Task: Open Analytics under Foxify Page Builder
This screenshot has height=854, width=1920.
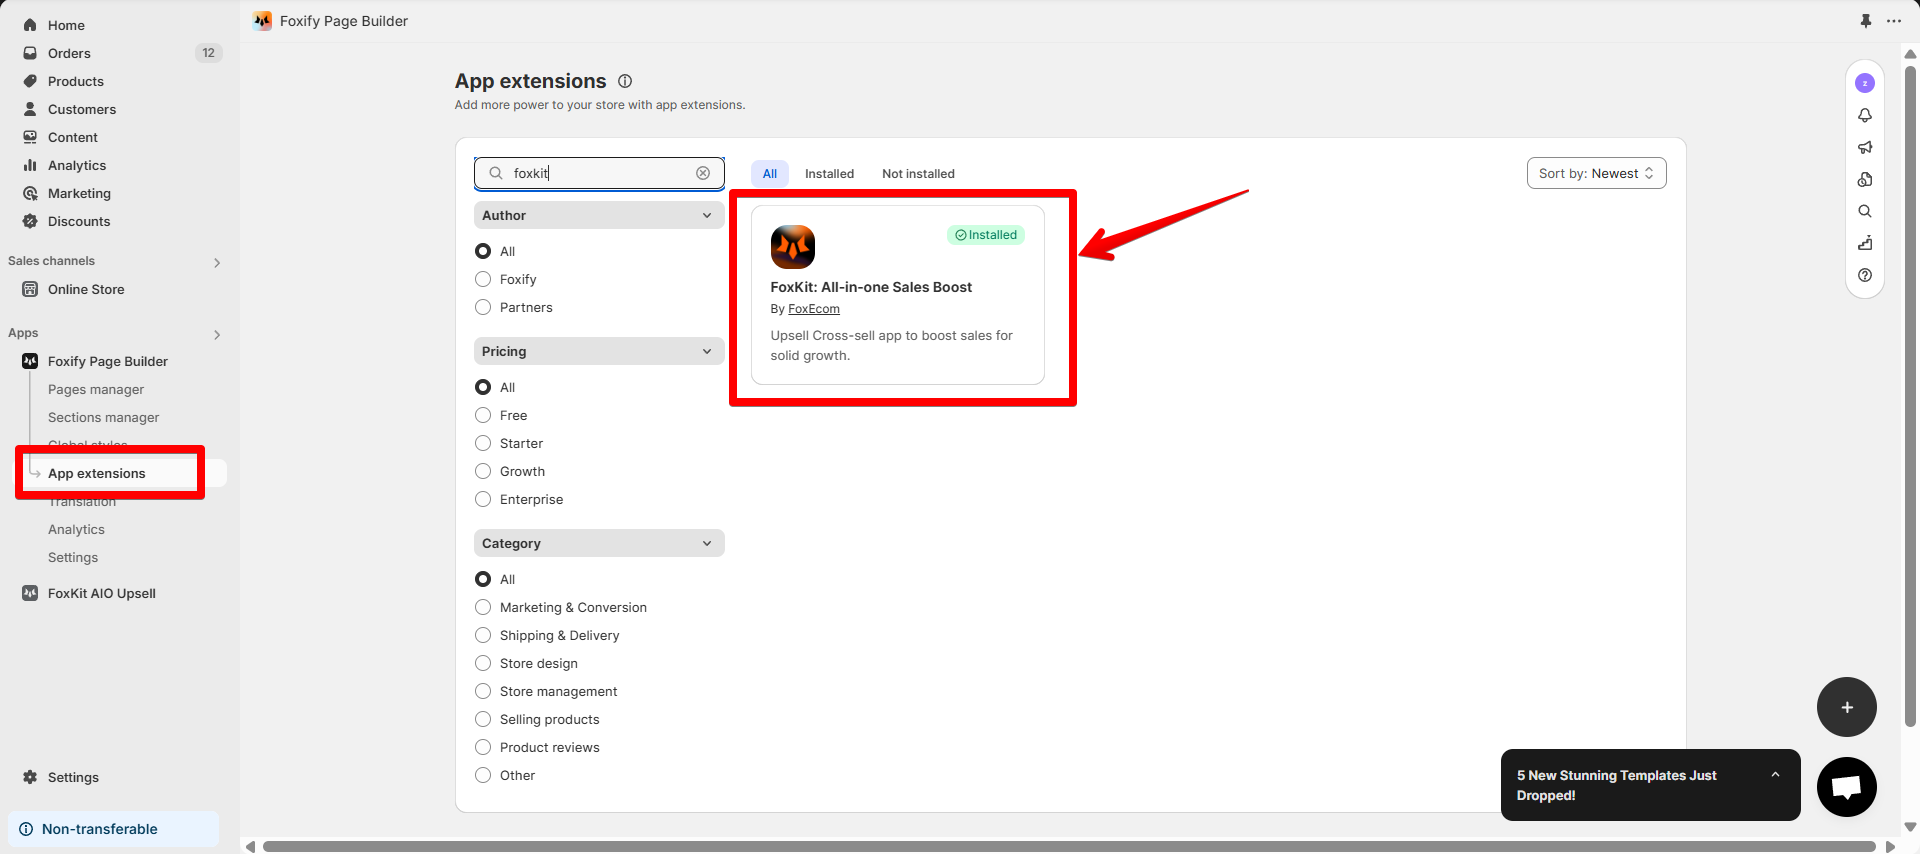Action: [x=76, y=529]
